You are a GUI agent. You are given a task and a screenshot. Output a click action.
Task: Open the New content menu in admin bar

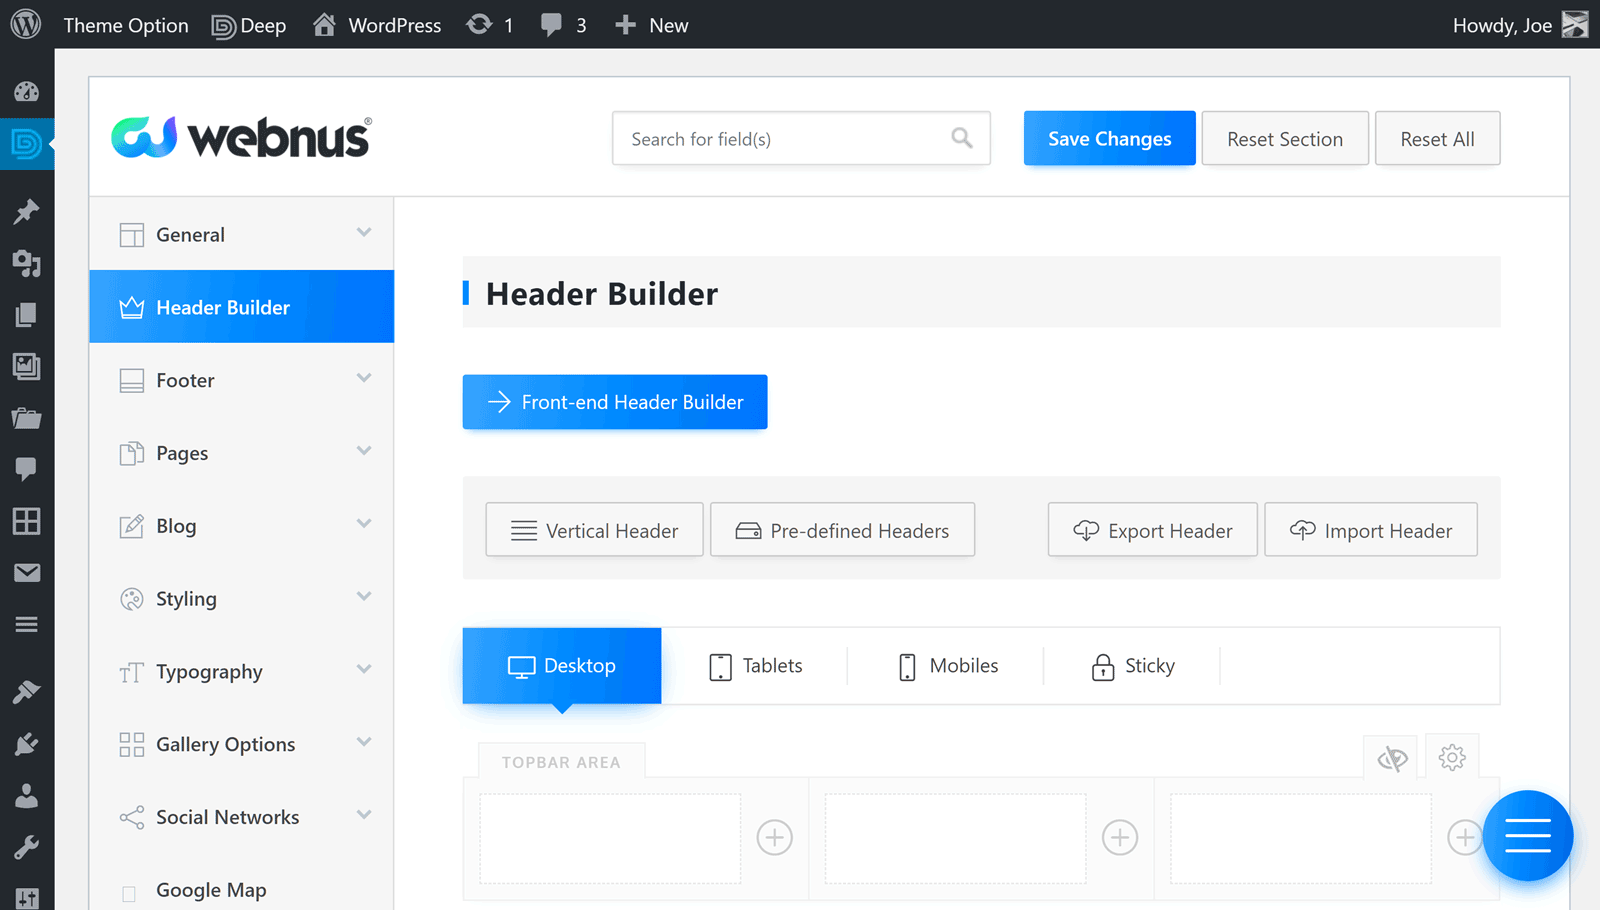coord(652,25)
